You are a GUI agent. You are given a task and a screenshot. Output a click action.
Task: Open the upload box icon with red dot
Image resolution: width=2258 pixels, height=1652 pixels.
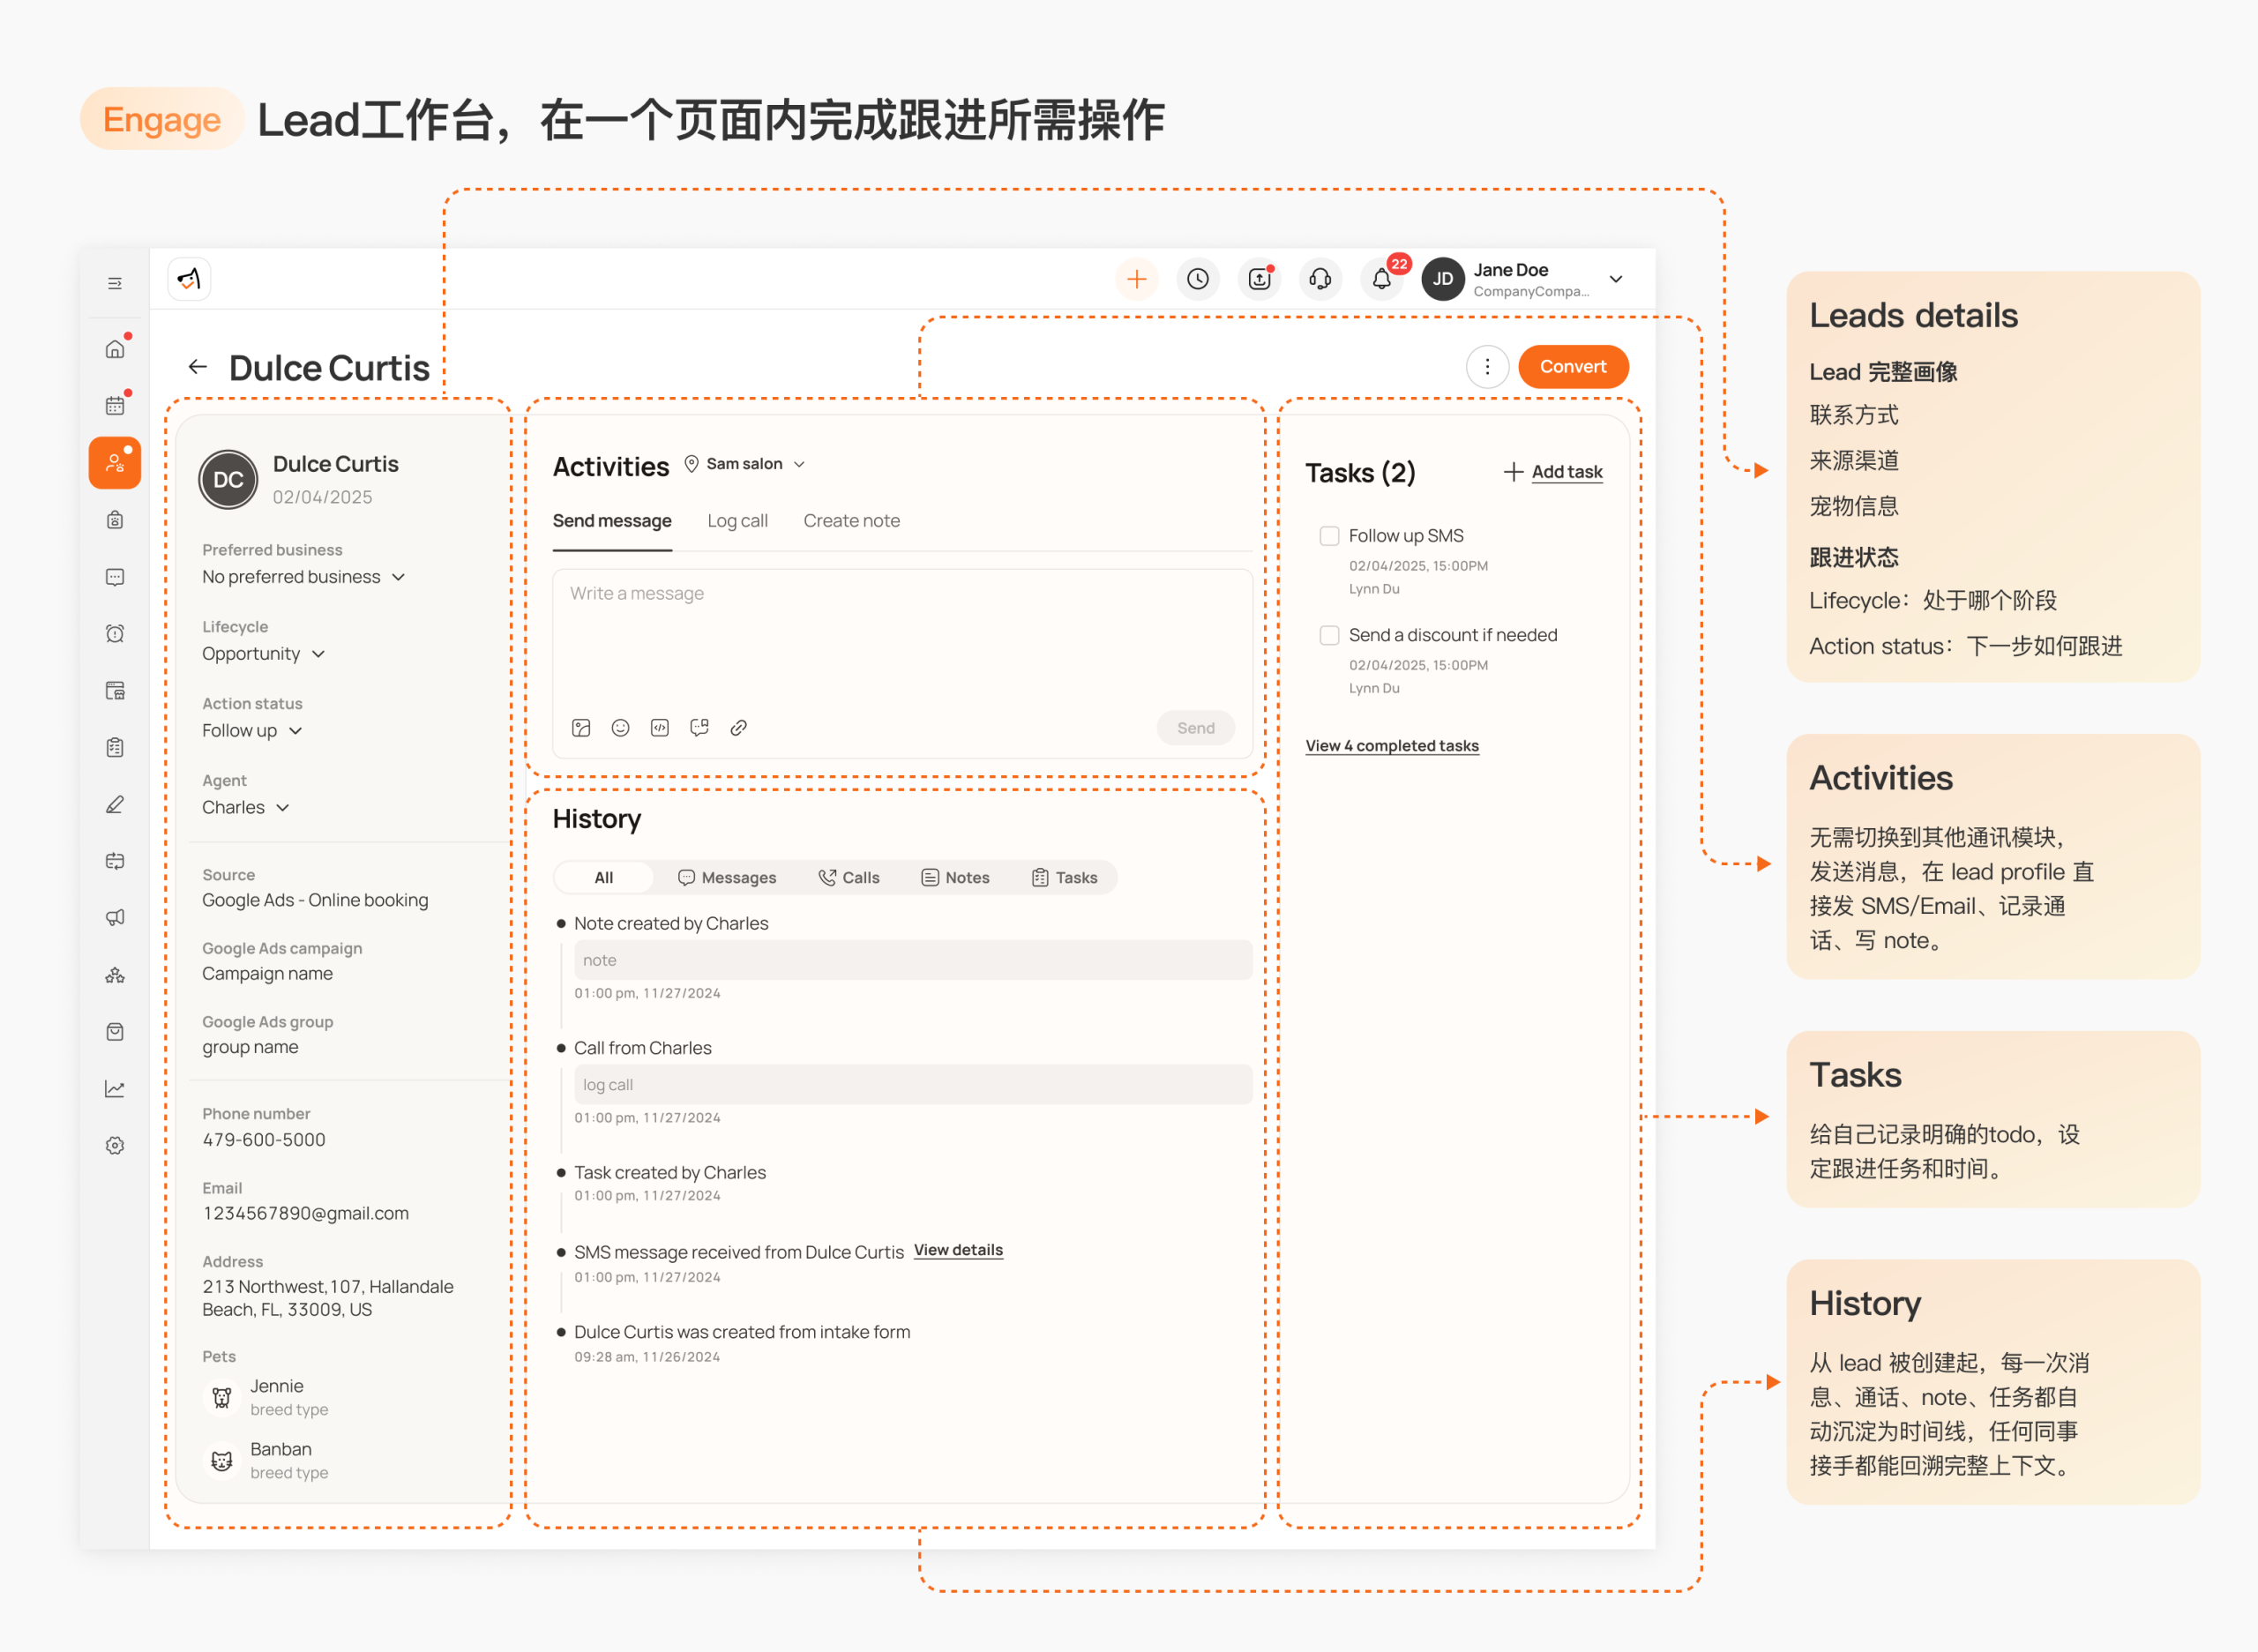[1259, 279]
